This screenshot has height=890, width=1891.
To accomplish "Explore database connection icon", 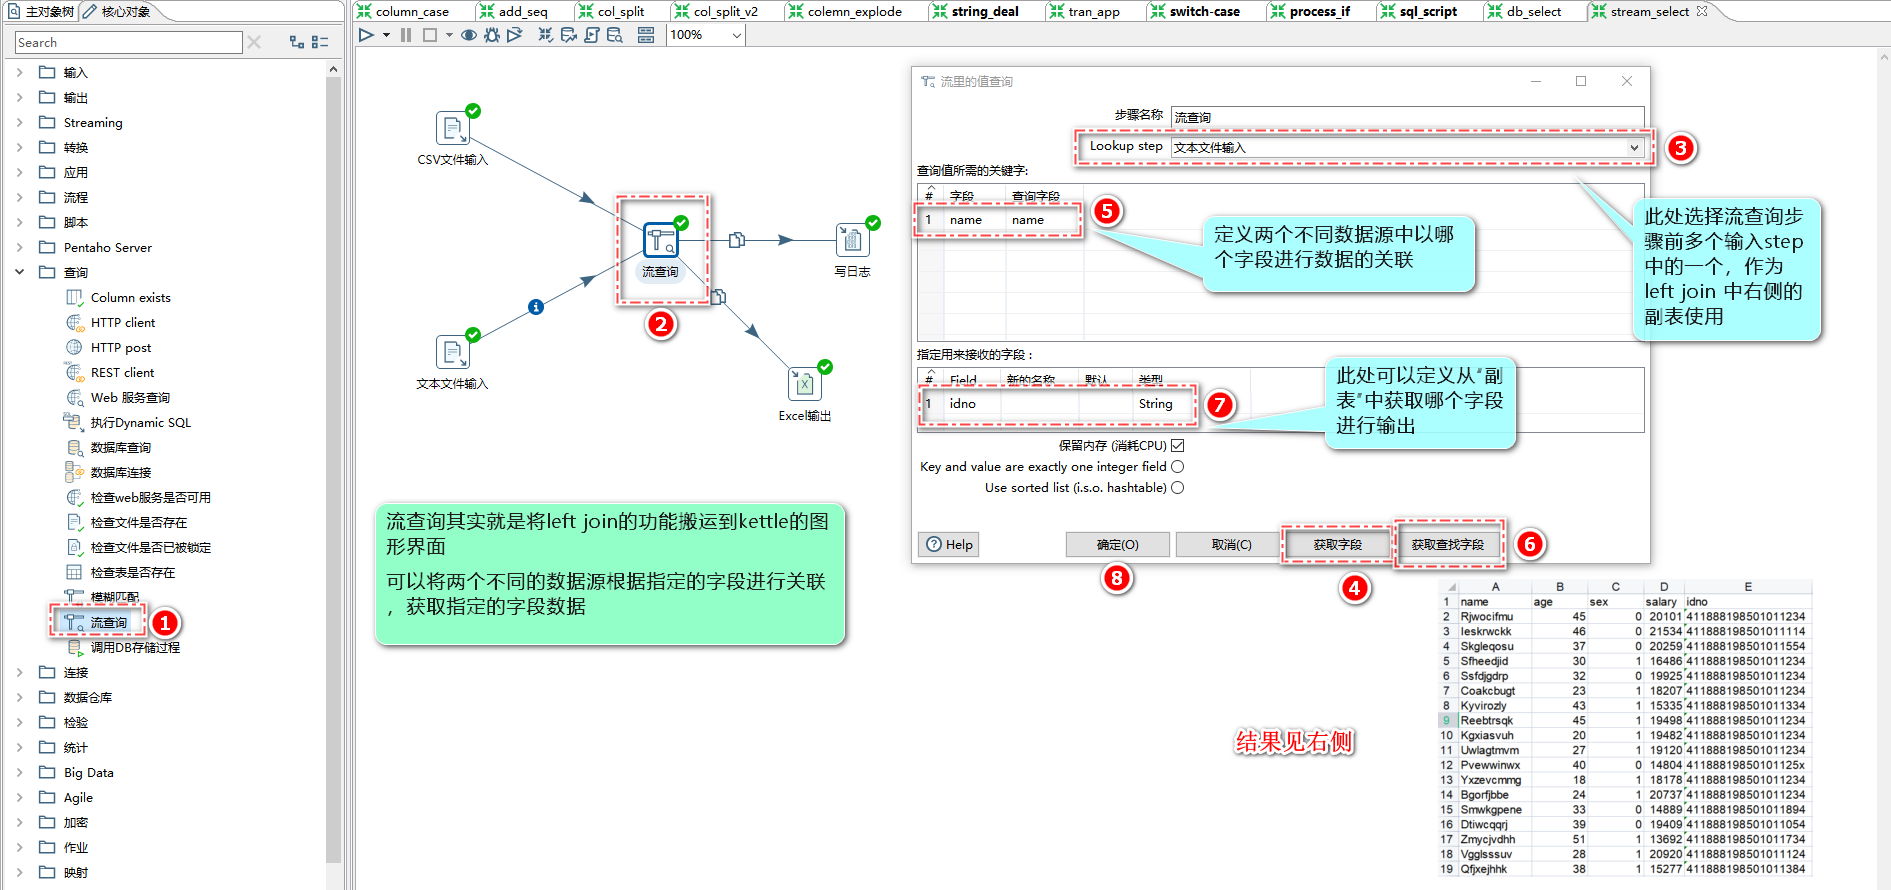I will click(x=615, y=35).
